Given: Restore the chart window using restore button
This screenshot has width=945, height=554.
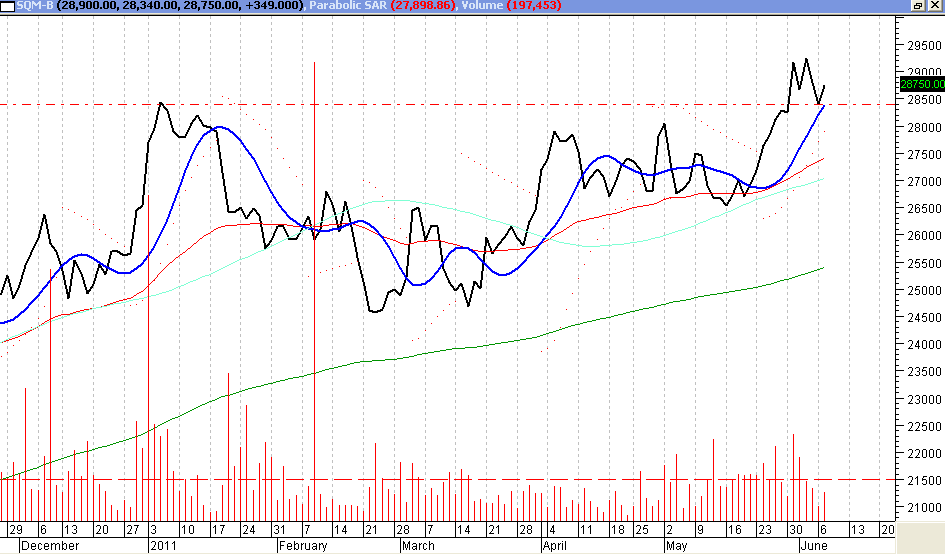Looking at the screenshot, I should (x=918, y=5).
